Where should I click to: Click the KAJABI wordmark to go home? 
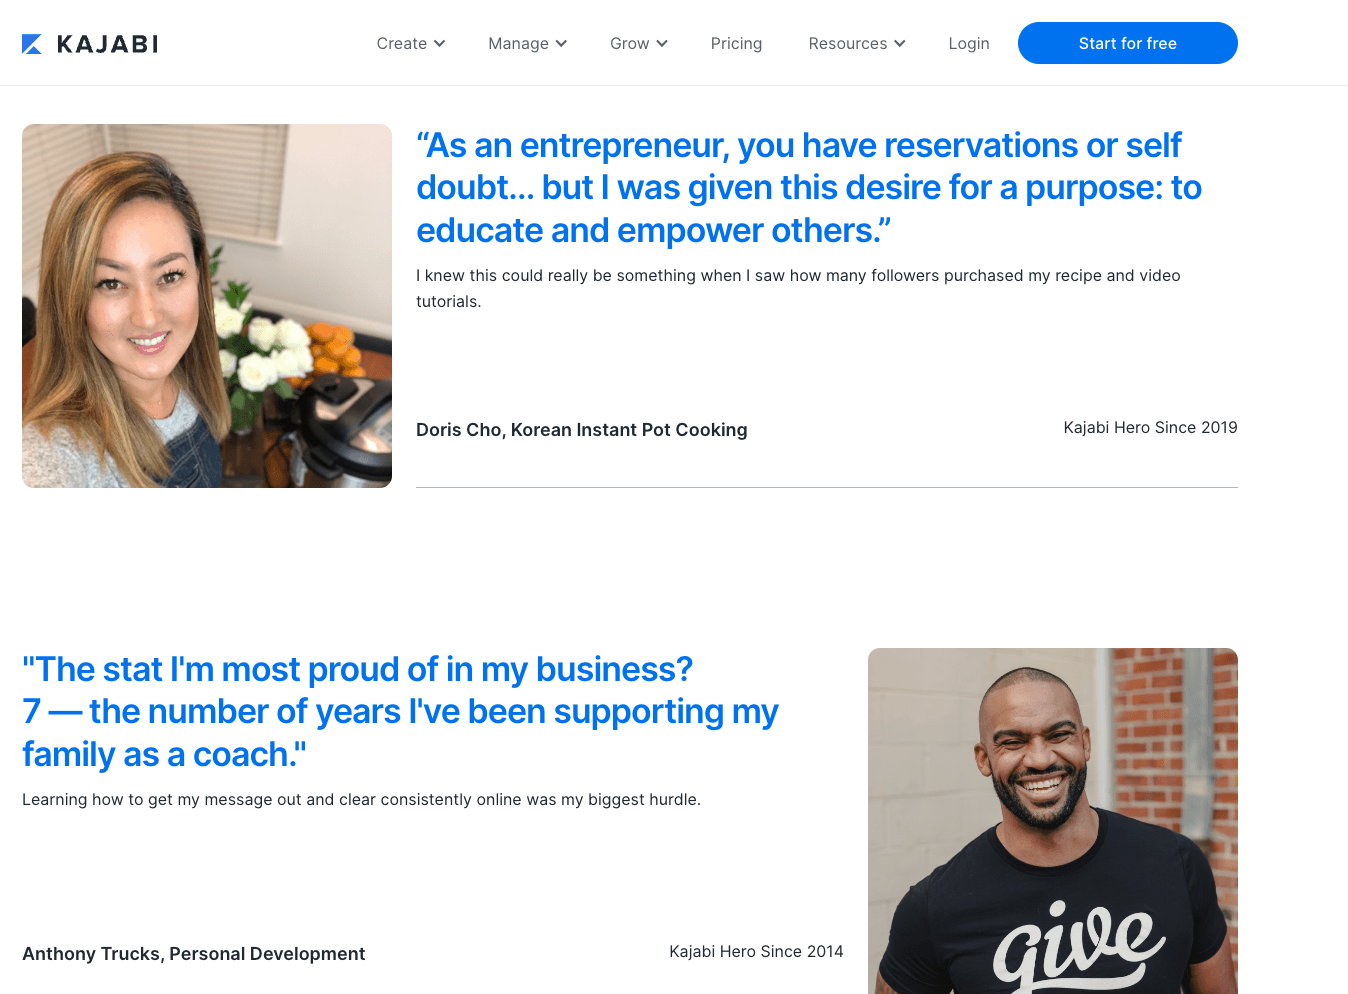pyautogui.click(x=107, y=43)
